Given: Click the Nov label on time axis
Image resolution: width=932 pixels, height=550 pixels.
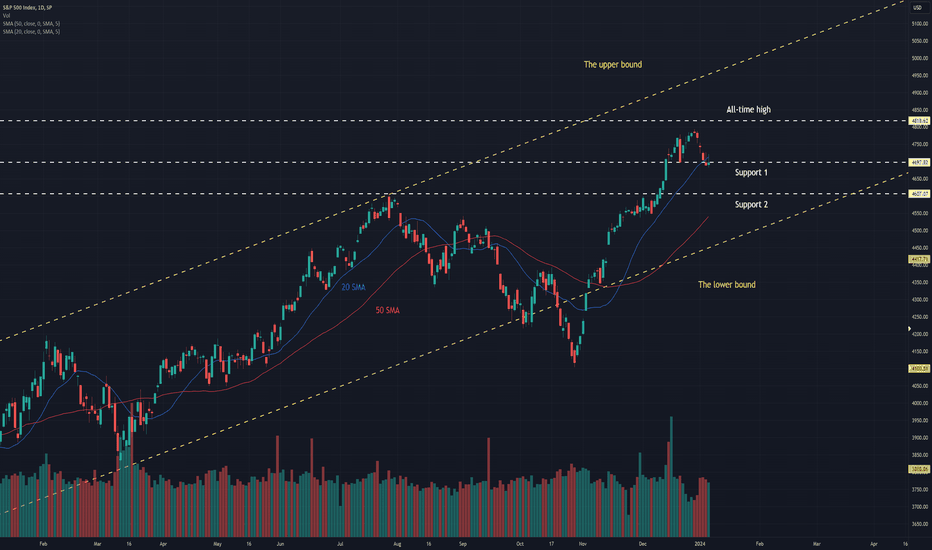Looking at the screenshot, I should [x=582, y=543].
